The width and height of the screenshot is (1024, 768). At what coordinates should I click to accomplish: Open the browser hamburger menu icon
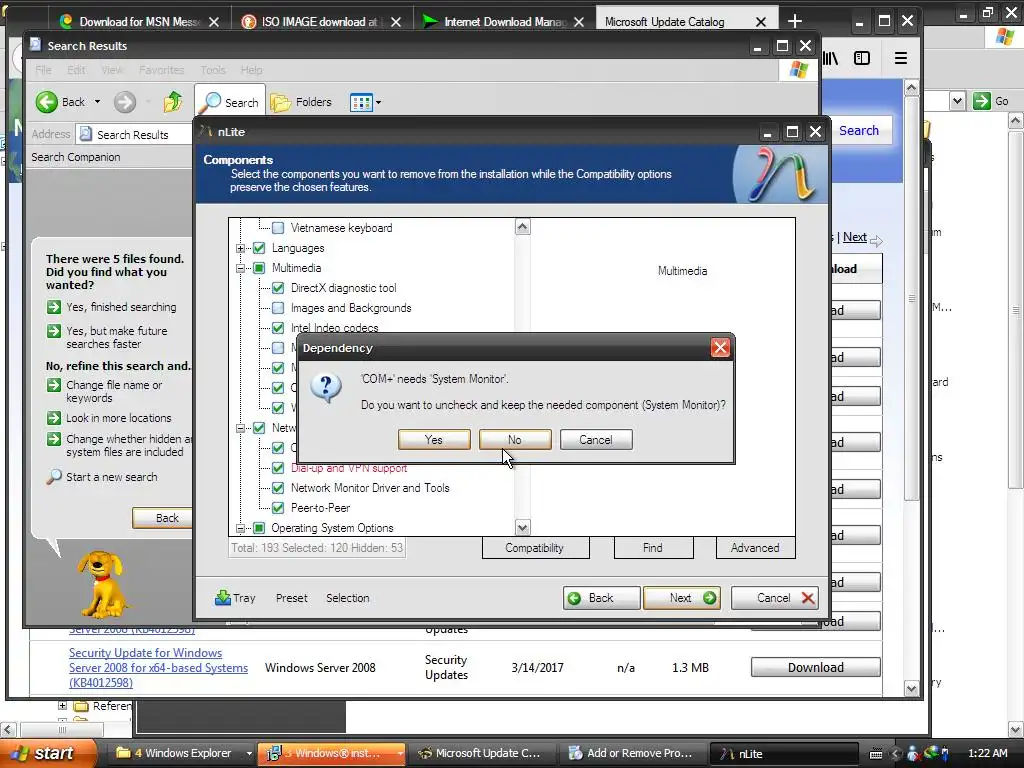(901, 58)
